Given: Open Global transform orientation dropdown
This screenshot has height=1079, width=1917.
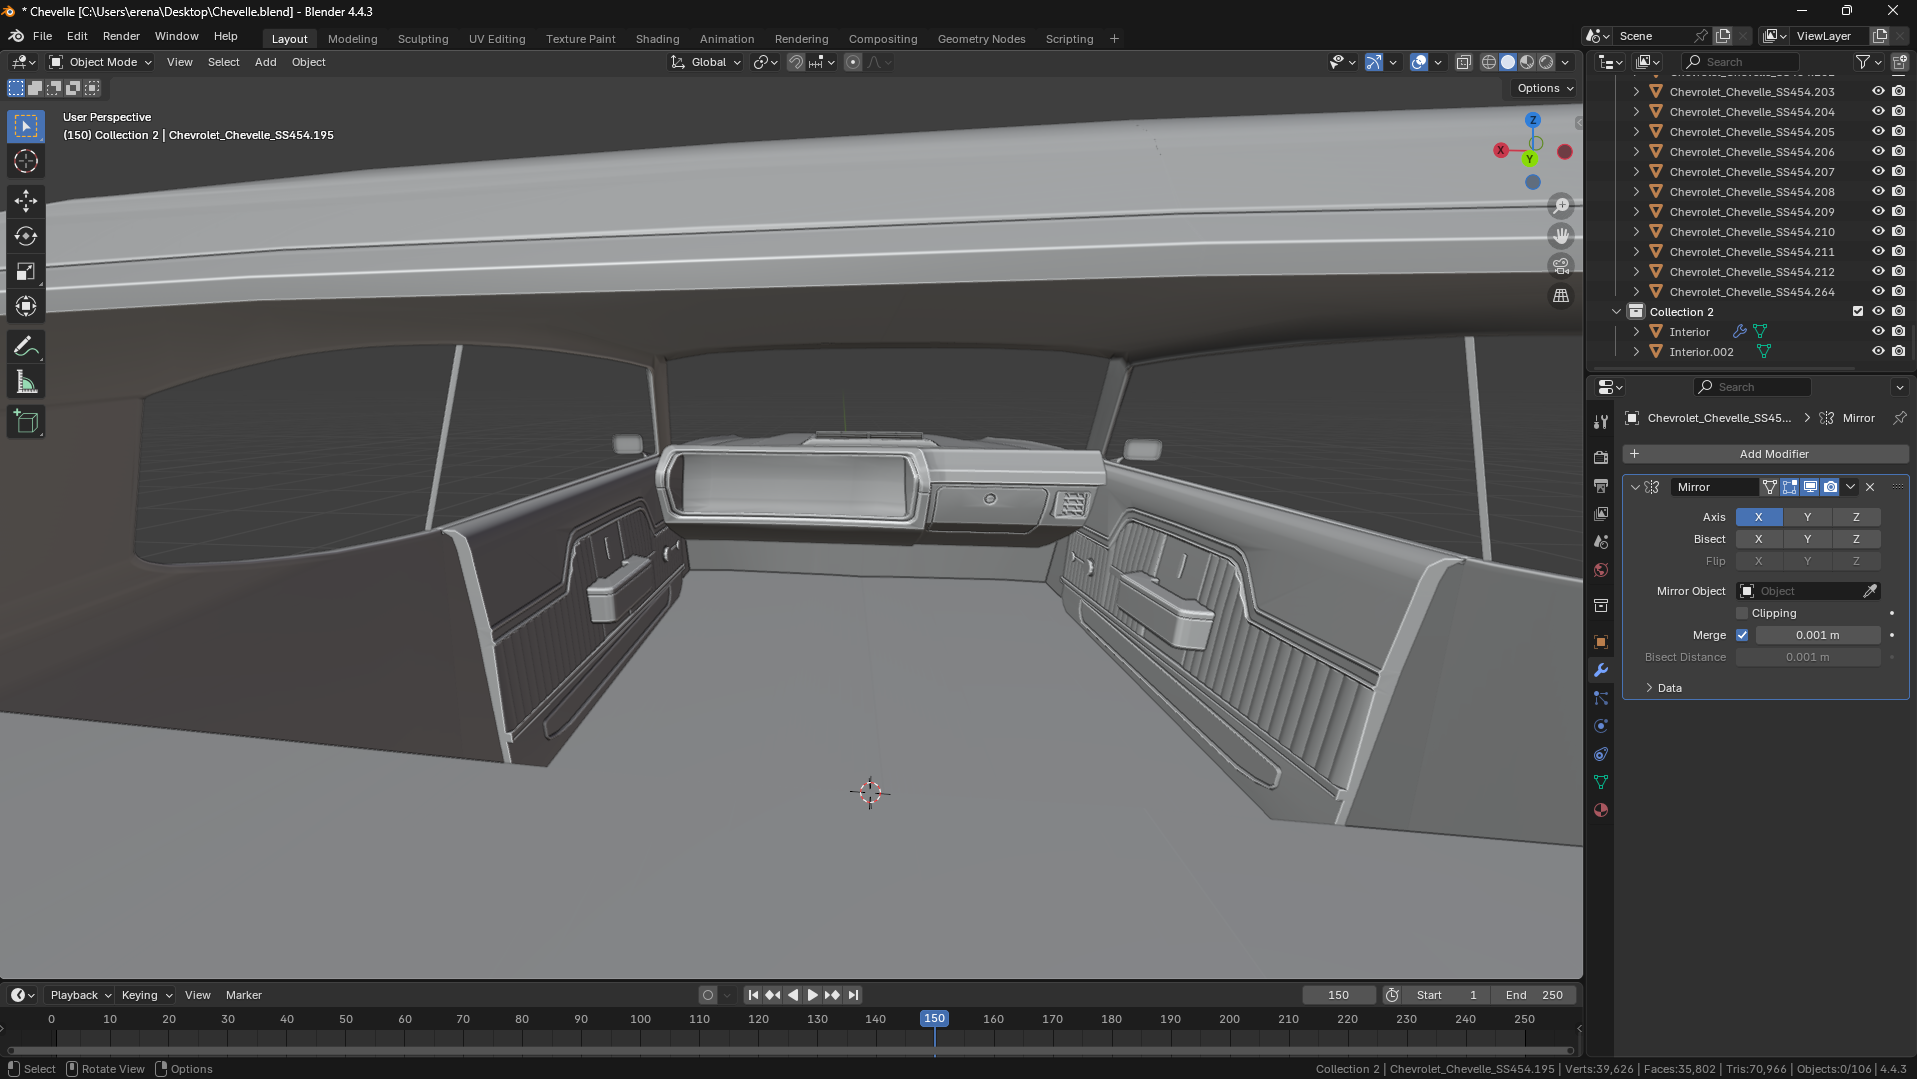Looking at the screenshot, I should click(x=706, y=62).
